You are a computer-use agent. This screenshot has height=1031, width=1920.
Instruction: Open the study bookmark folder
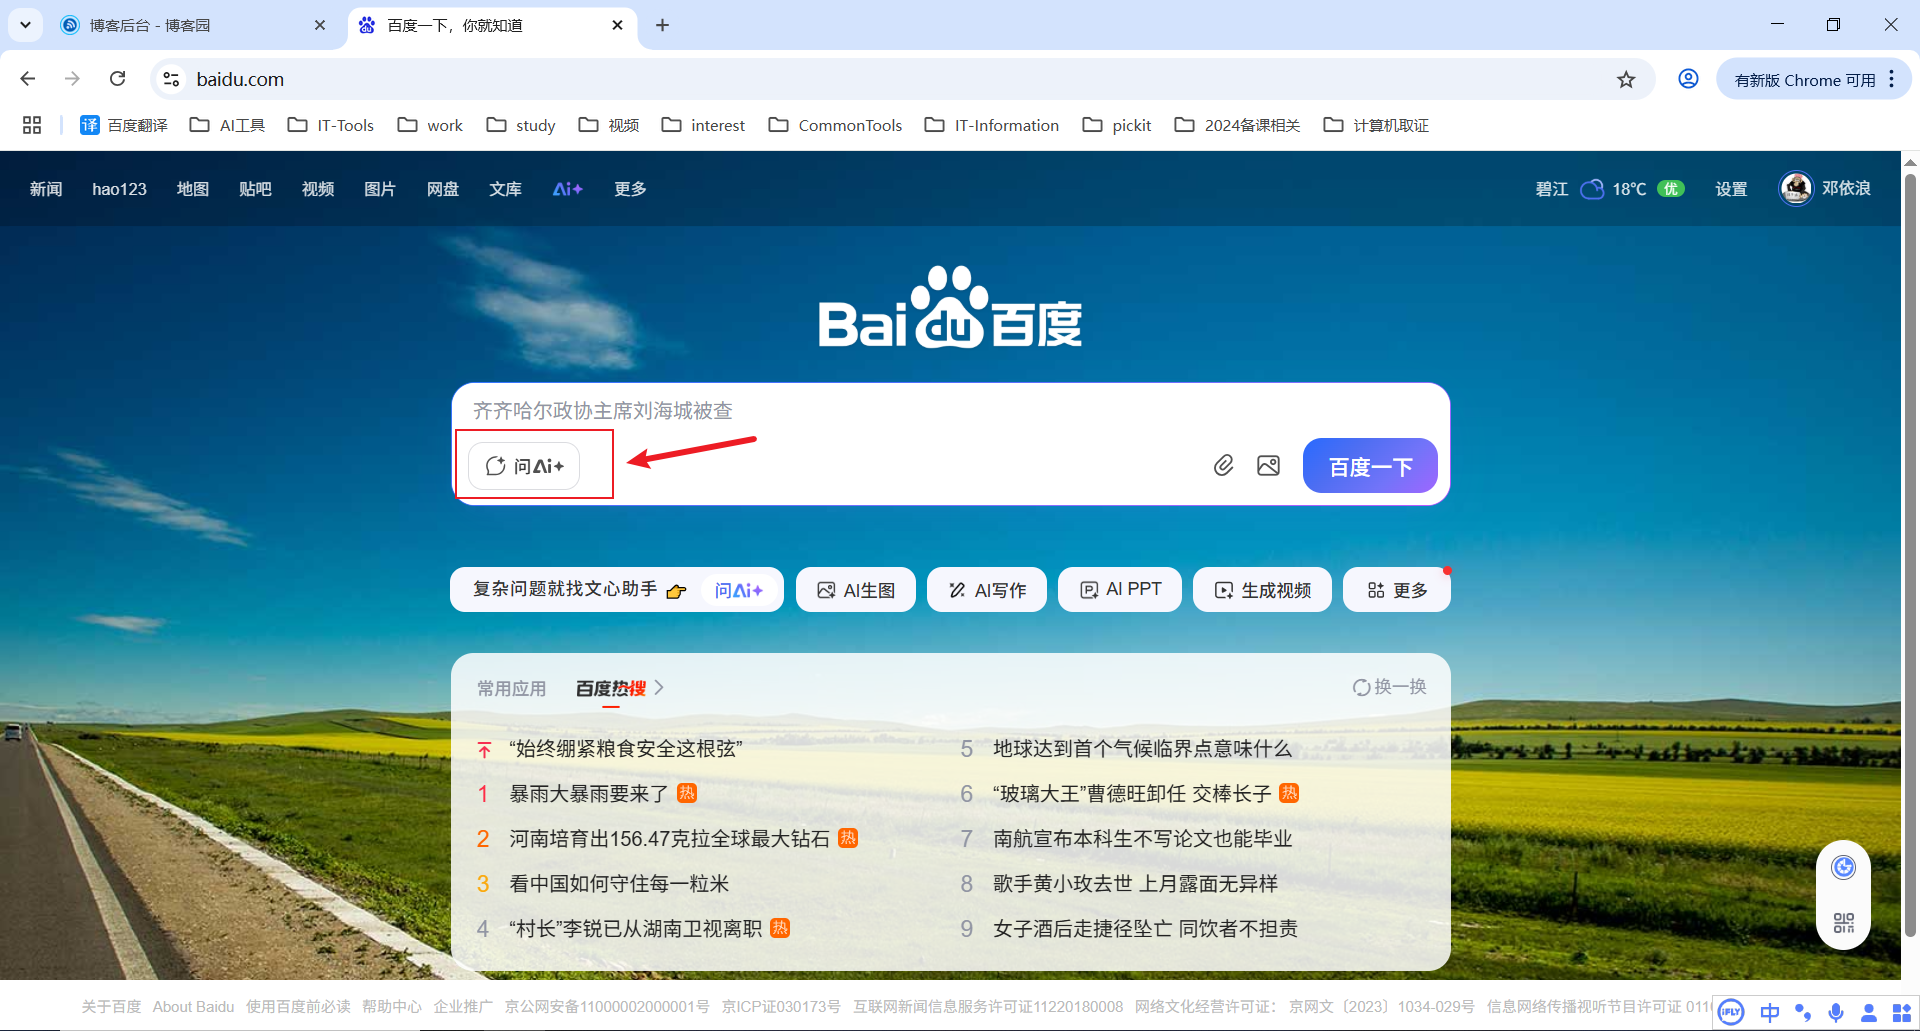521,125
